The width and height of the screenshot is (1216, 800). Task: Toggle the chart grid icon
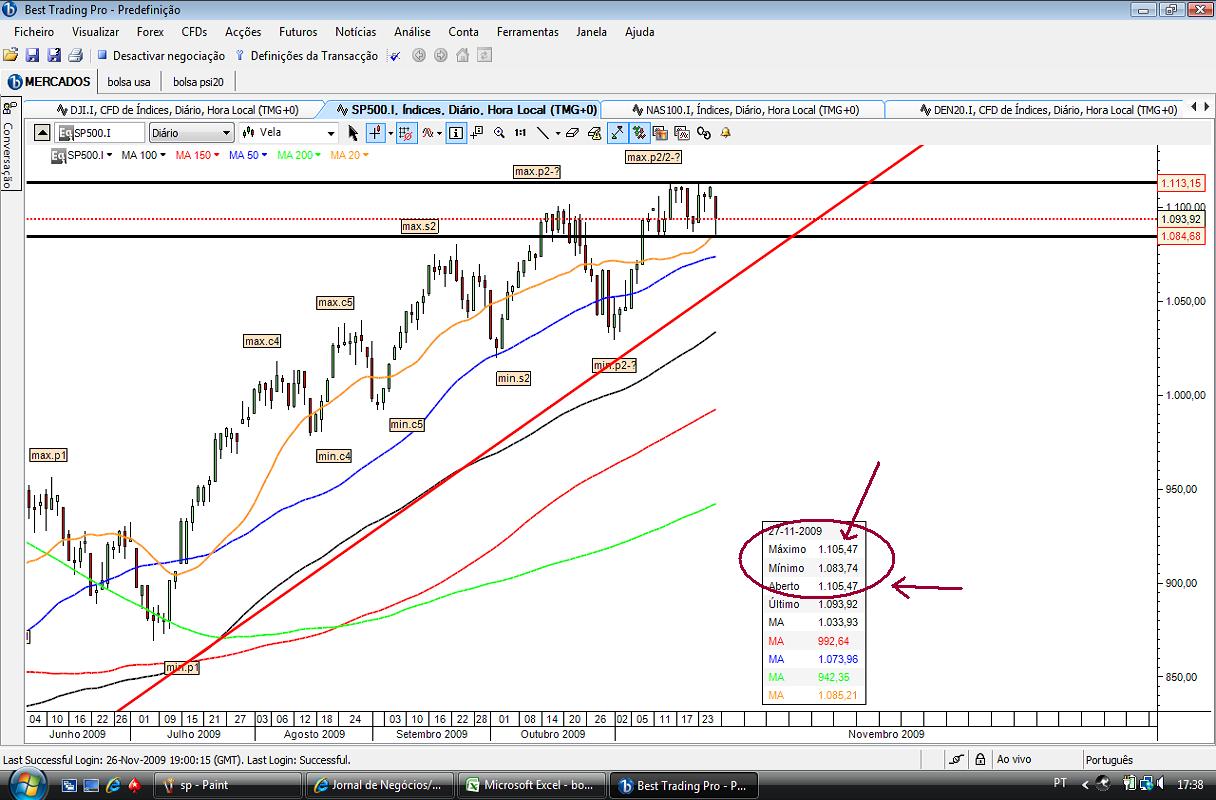pyautogui.click(x=406, y=132)
